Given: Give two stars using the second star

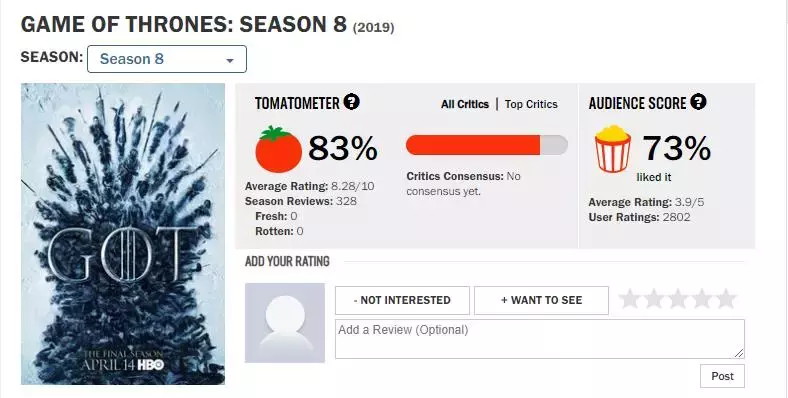Looking at the screenshot, I should click(653, 299).
